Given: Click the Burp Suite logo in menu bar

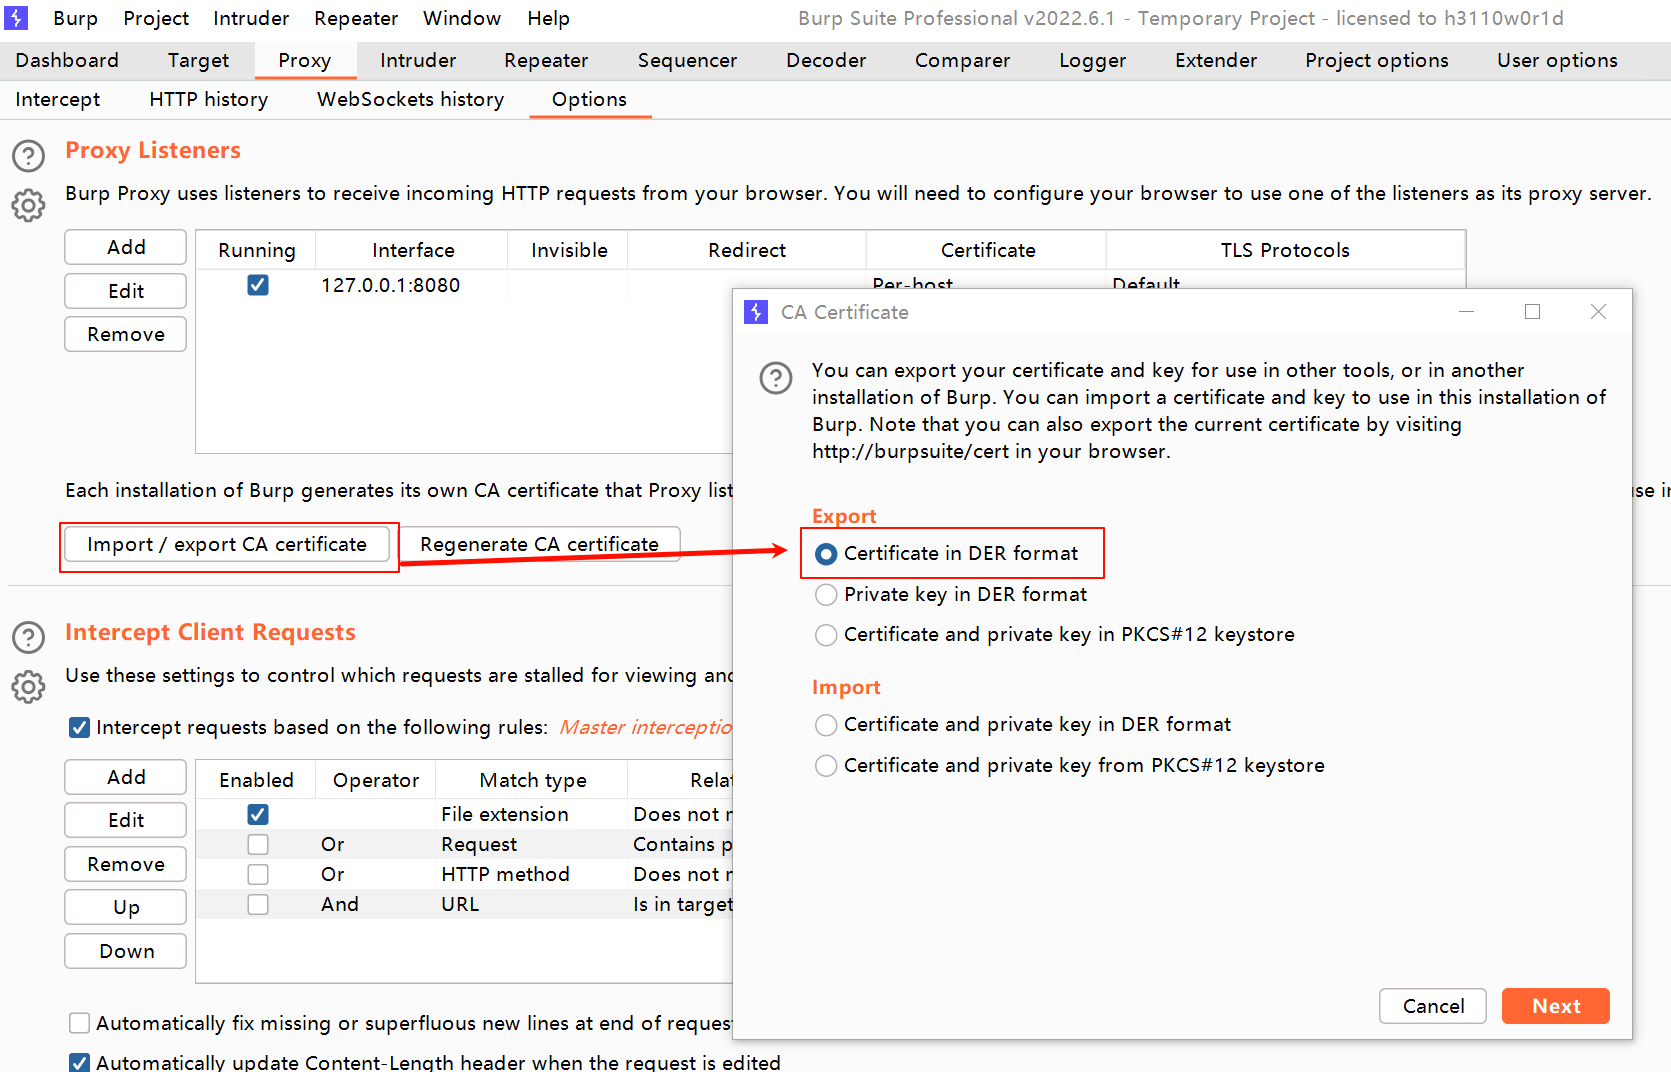Looking at the screenshot, I should pyautogui.click(x=16, y=18).
